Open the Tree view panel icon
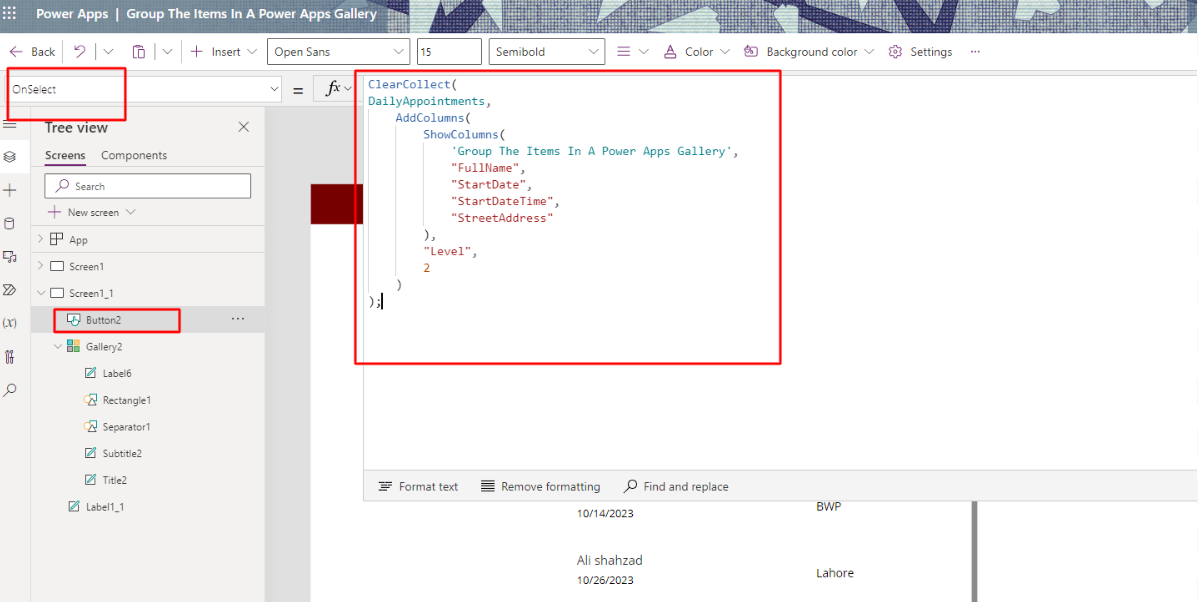Screen dimensions: 1198x602 [11, 157]
